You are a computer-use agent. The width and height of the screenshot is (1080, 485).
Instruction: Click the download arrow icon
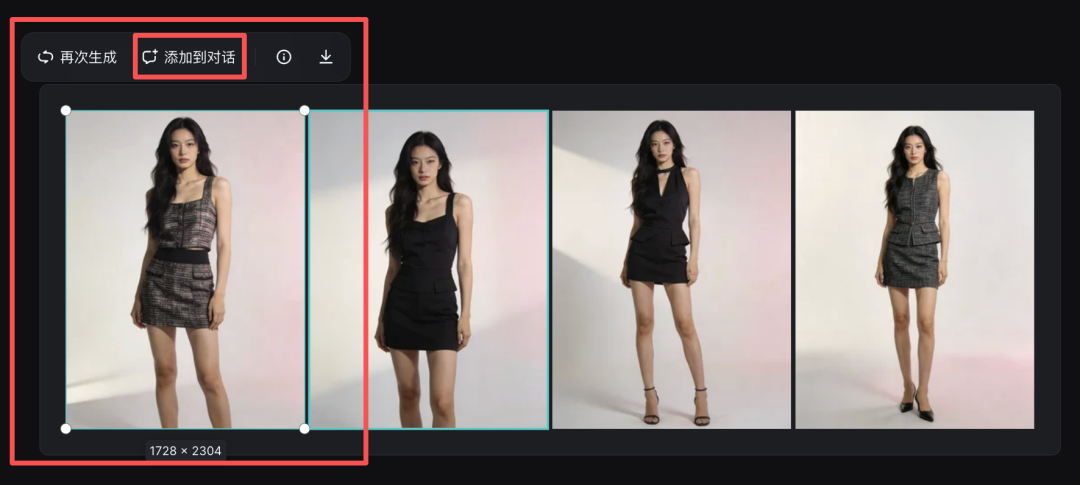[326, 57]
